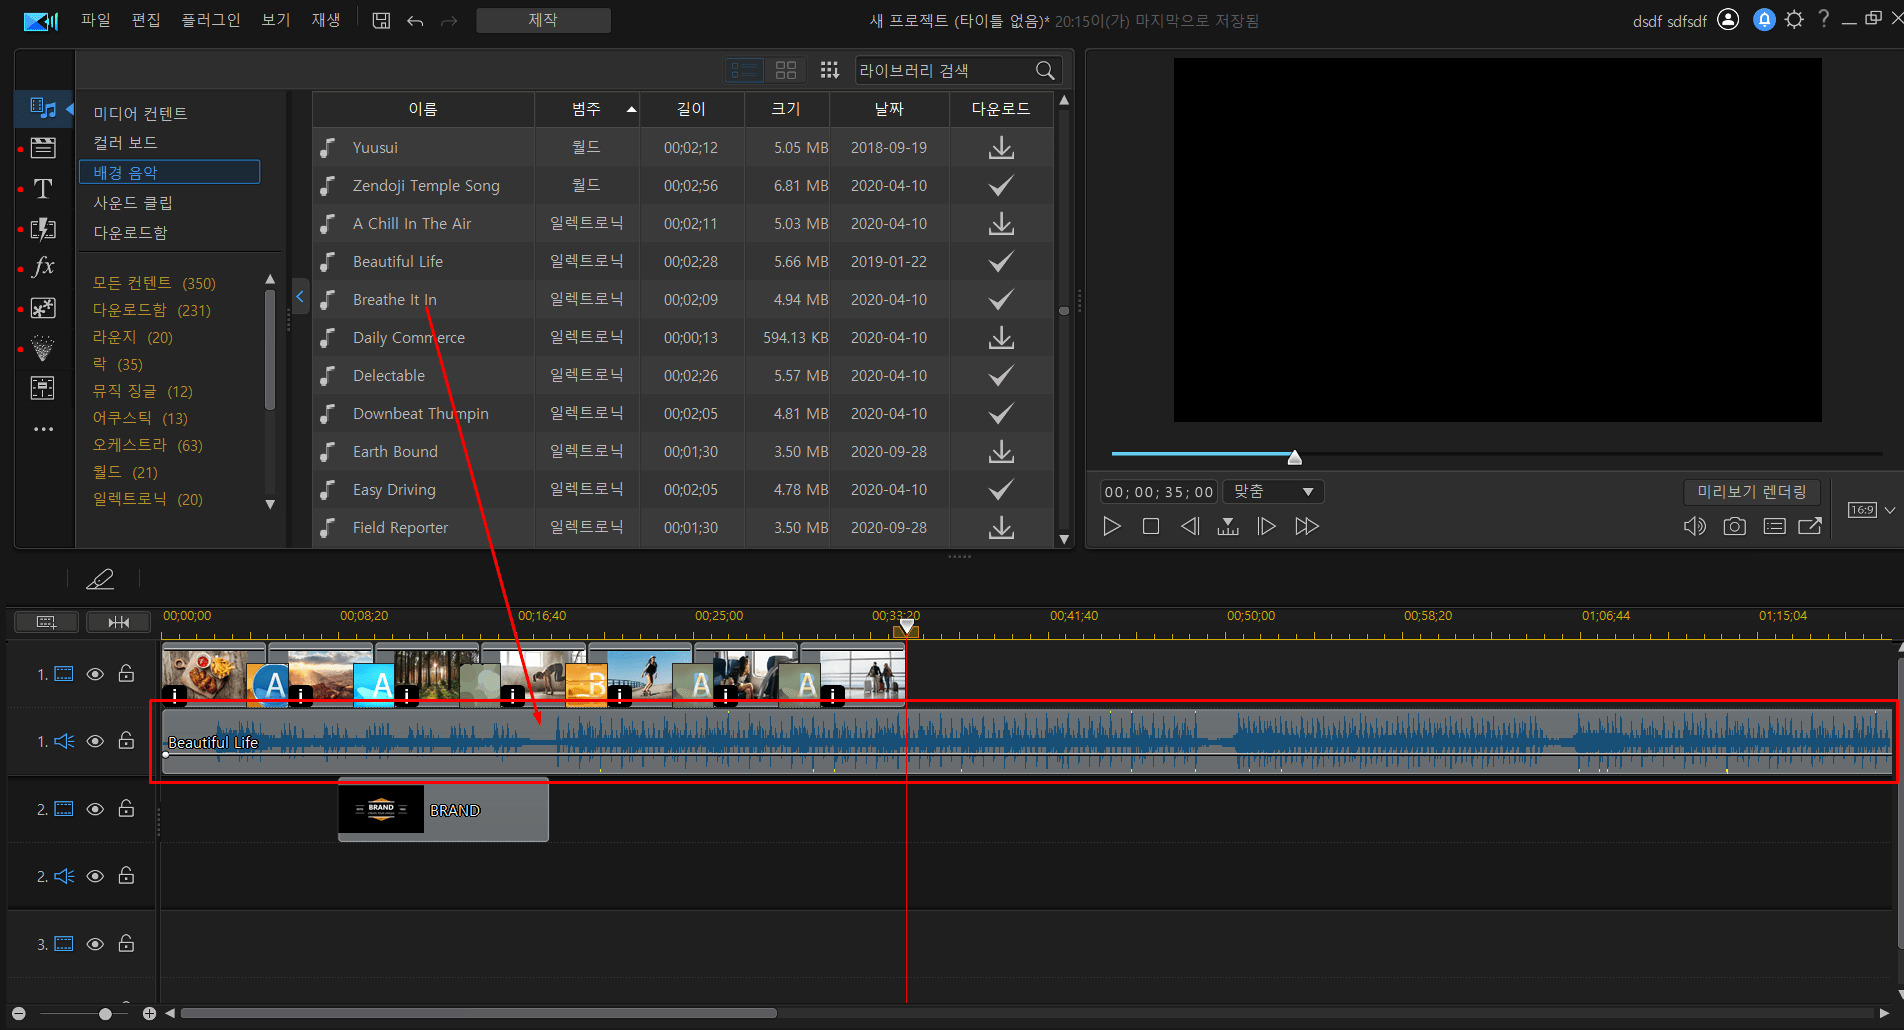Download the Yuusui music track
This screenshot has height=1030, width=1904.
[x=1000, y=148]
